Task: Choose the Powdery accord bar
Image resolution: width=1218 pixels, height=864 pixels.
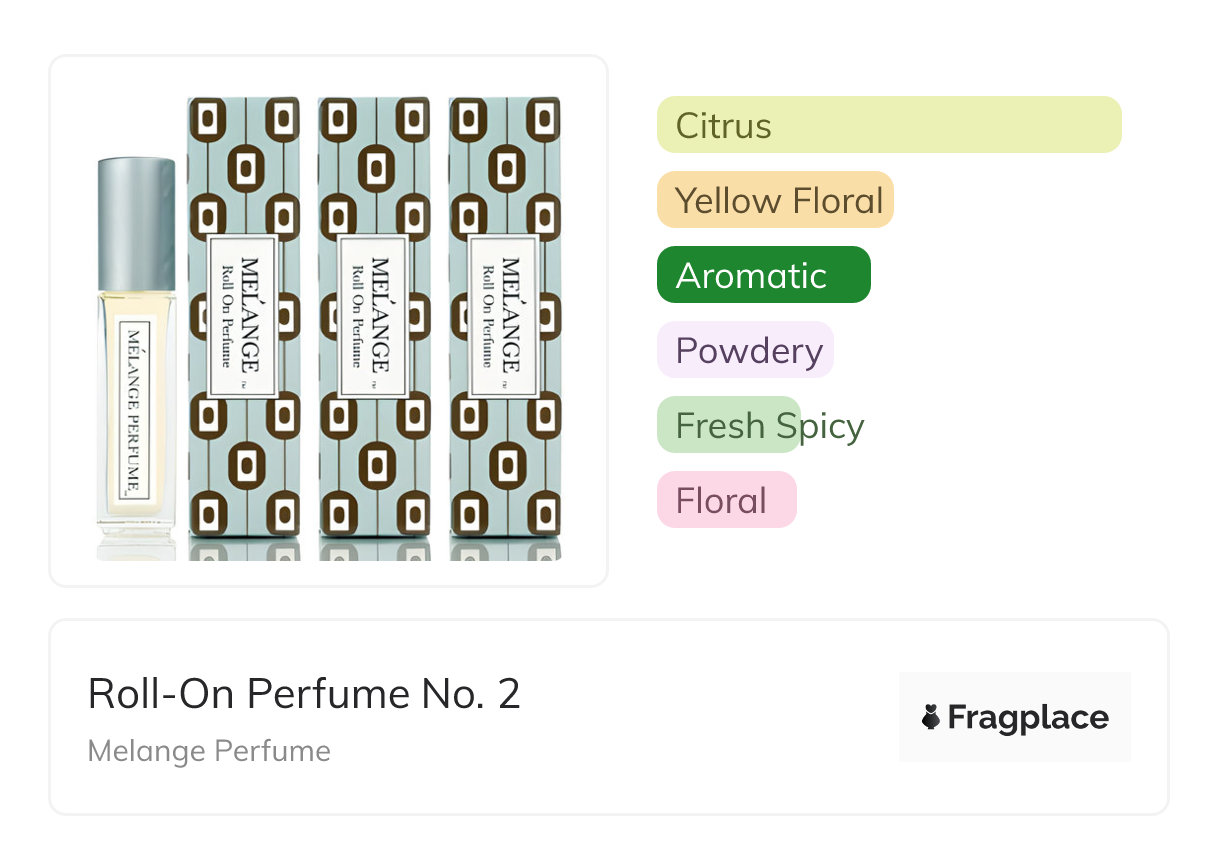Action: tap(745, 350)
